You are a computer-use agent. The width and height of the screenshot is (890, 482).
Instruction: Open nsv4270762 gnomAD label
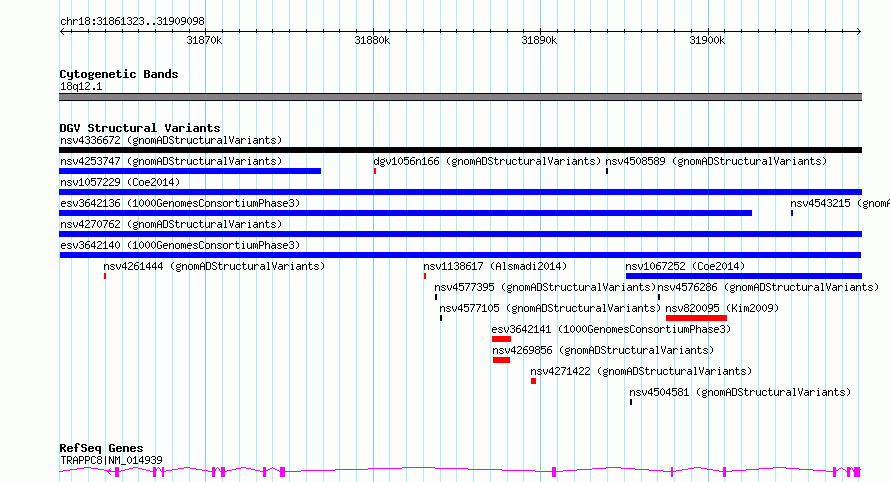click(171, 224)
